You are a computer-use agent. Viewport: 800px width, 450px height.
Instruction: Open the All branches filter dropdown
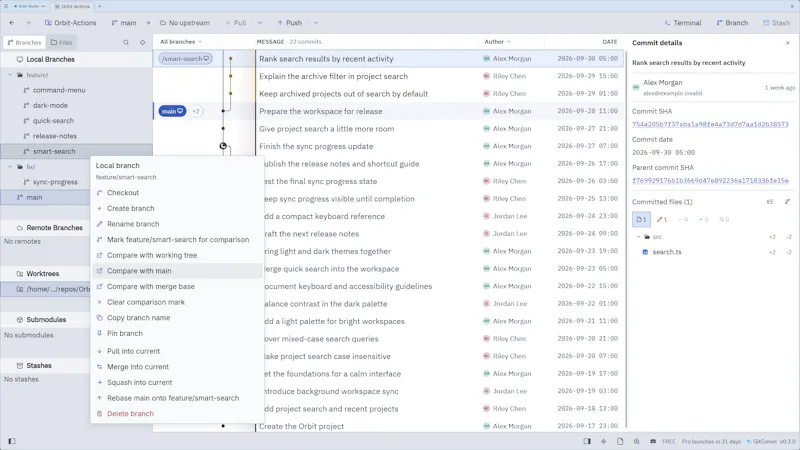point(181,42)
